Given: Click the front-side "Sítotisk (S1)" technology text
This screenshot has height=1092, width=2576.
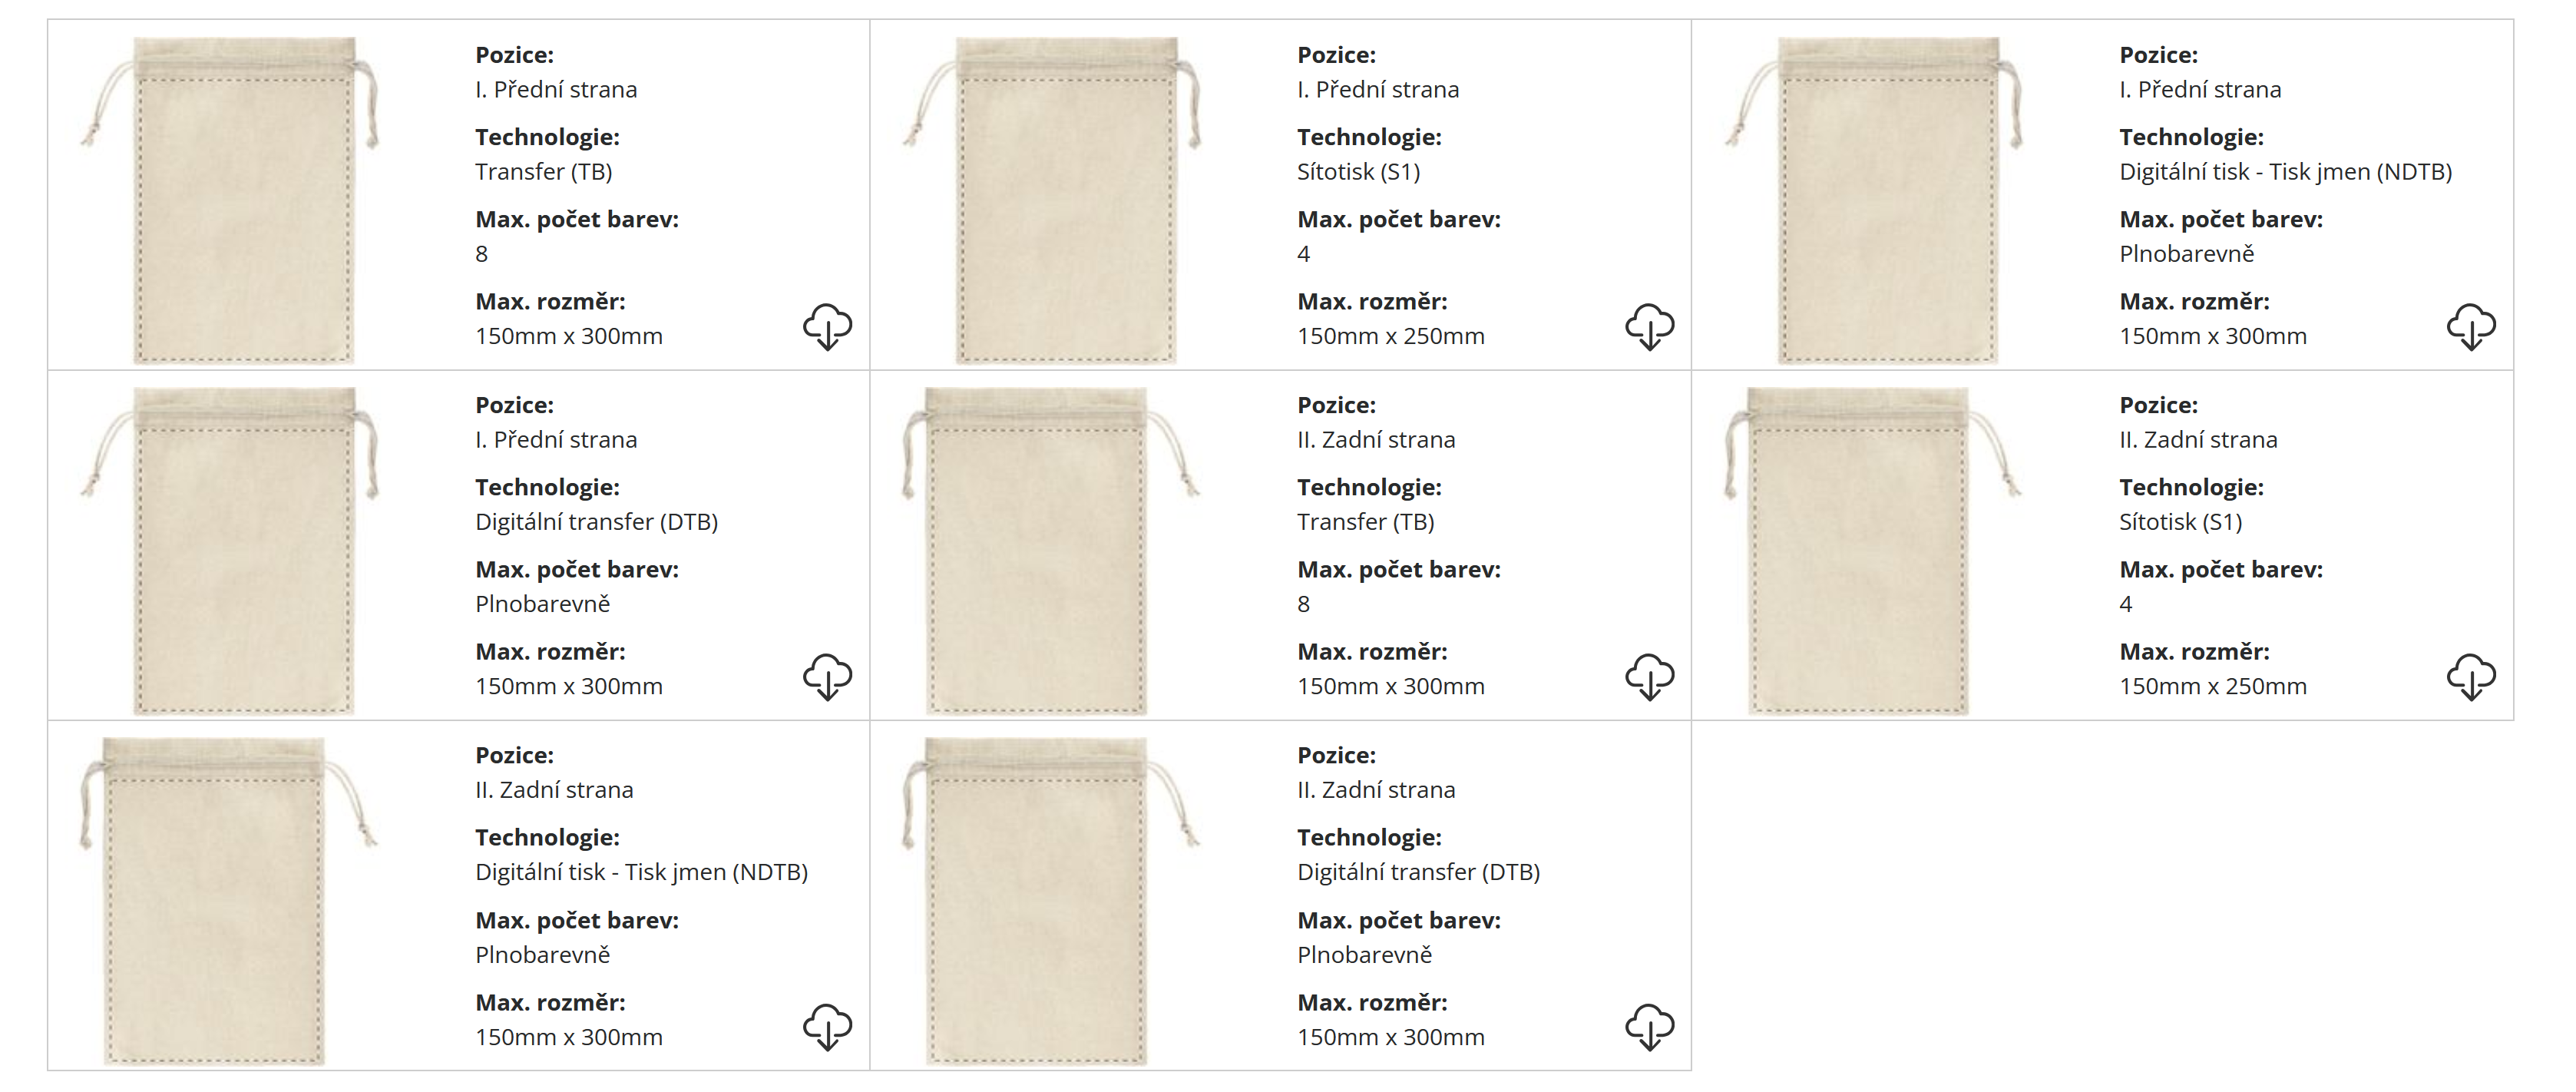Looking at the screenshot, I should coord(1358,172).
